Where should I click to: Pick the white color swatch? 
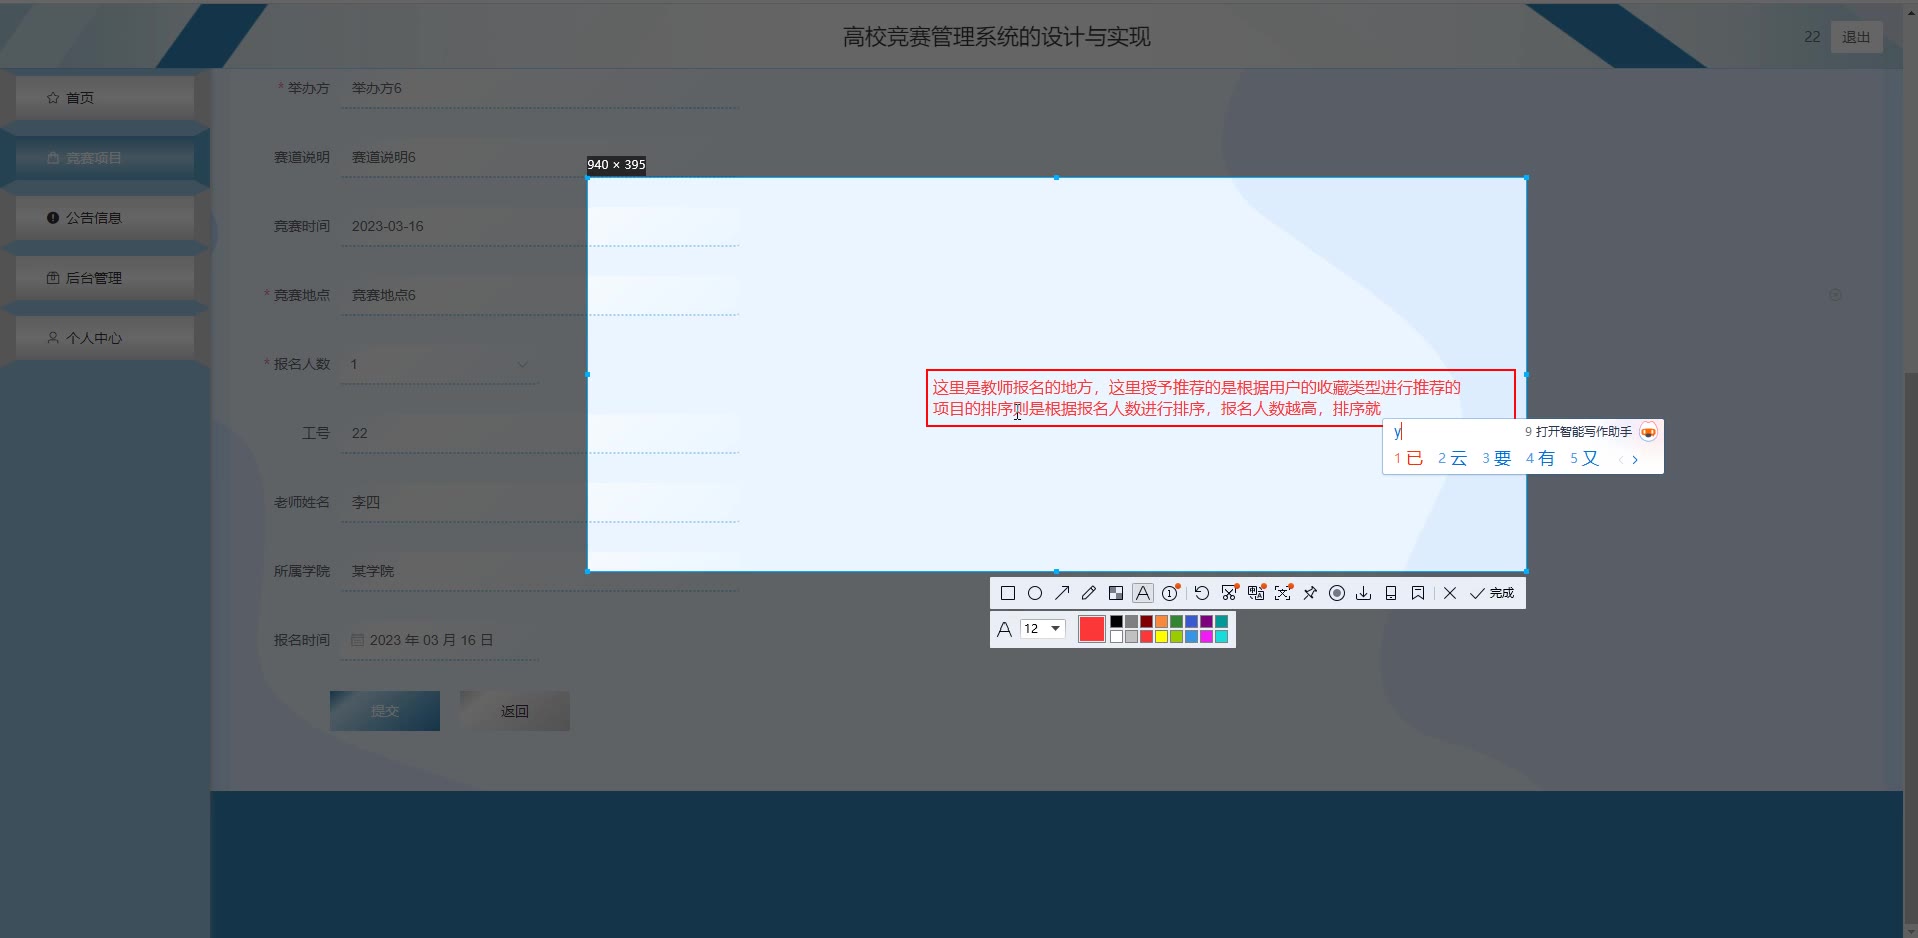pyautogui.click(x=1117, y=637)
